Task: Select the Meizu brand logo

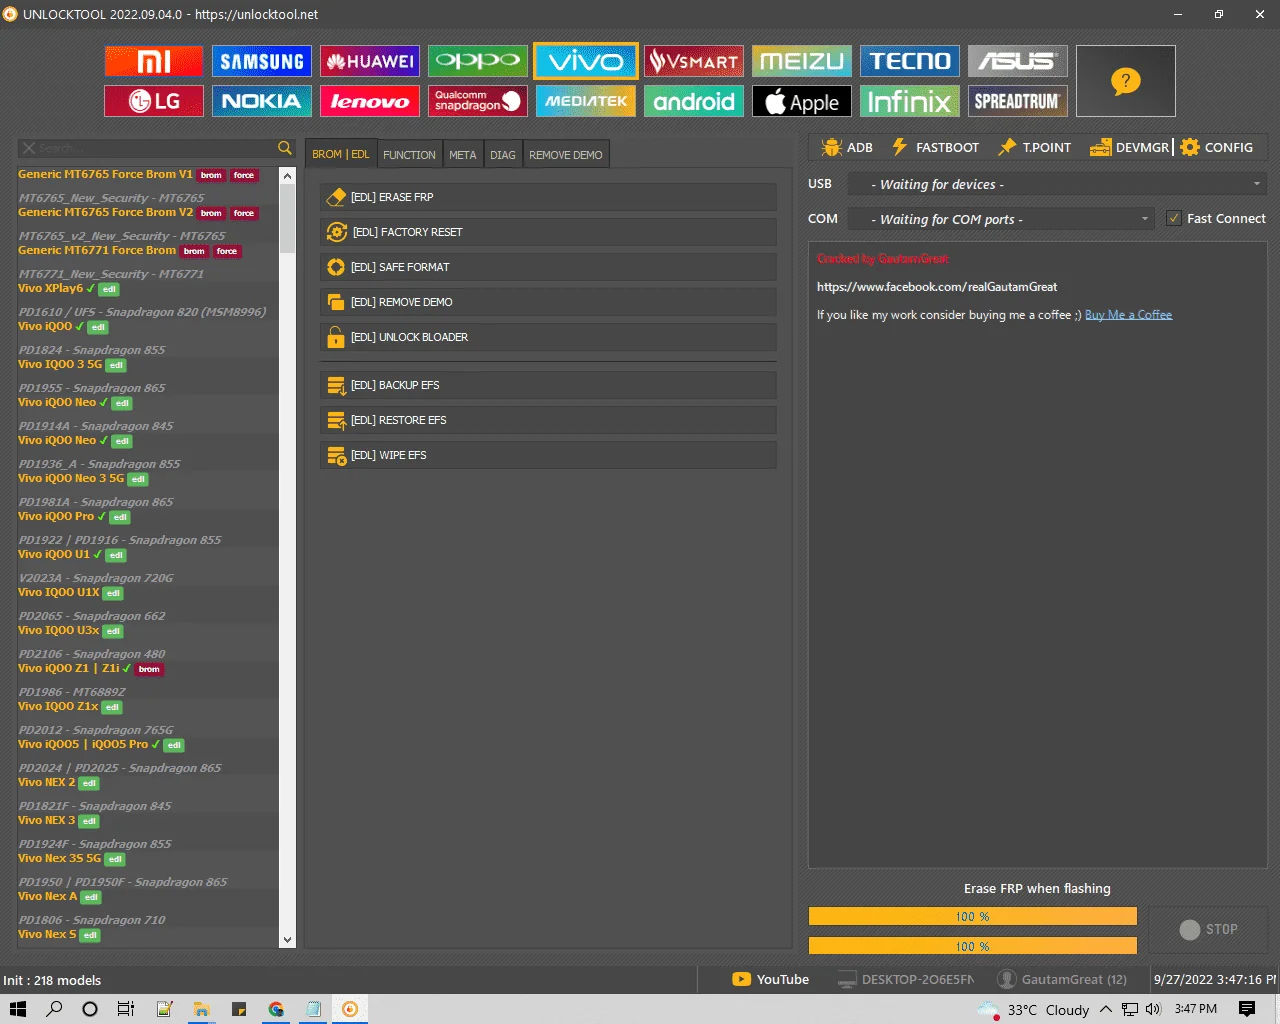Action: click(802, 61)
